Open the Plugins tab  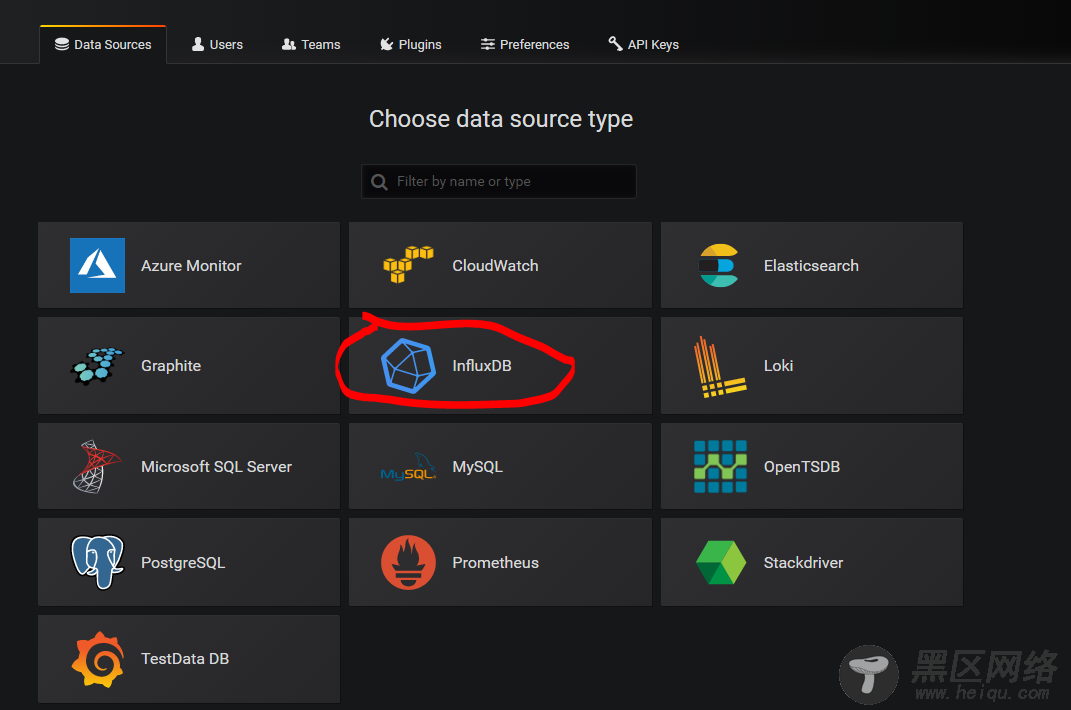point(411,44)
